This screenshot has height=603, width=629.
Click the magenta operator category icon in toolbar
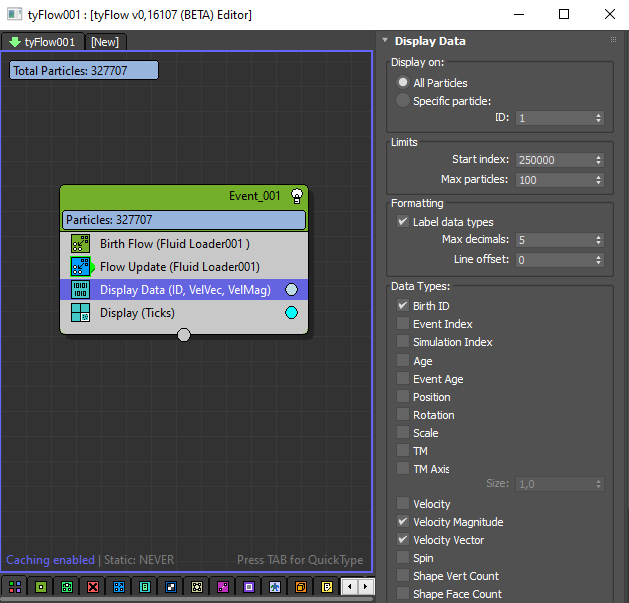[x=223, y=587]
